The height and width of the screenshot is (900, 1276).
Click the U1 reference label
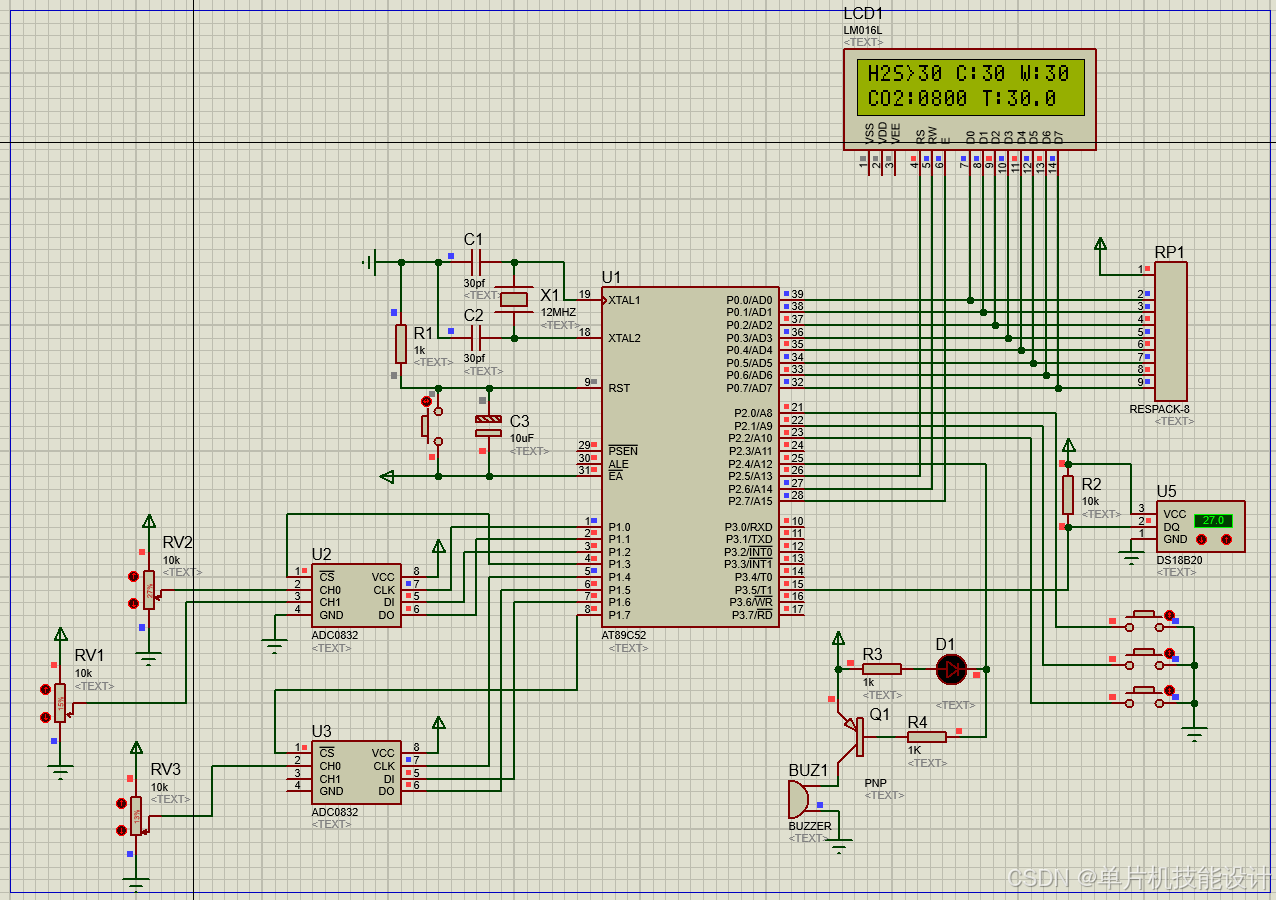tap(611, 277)
